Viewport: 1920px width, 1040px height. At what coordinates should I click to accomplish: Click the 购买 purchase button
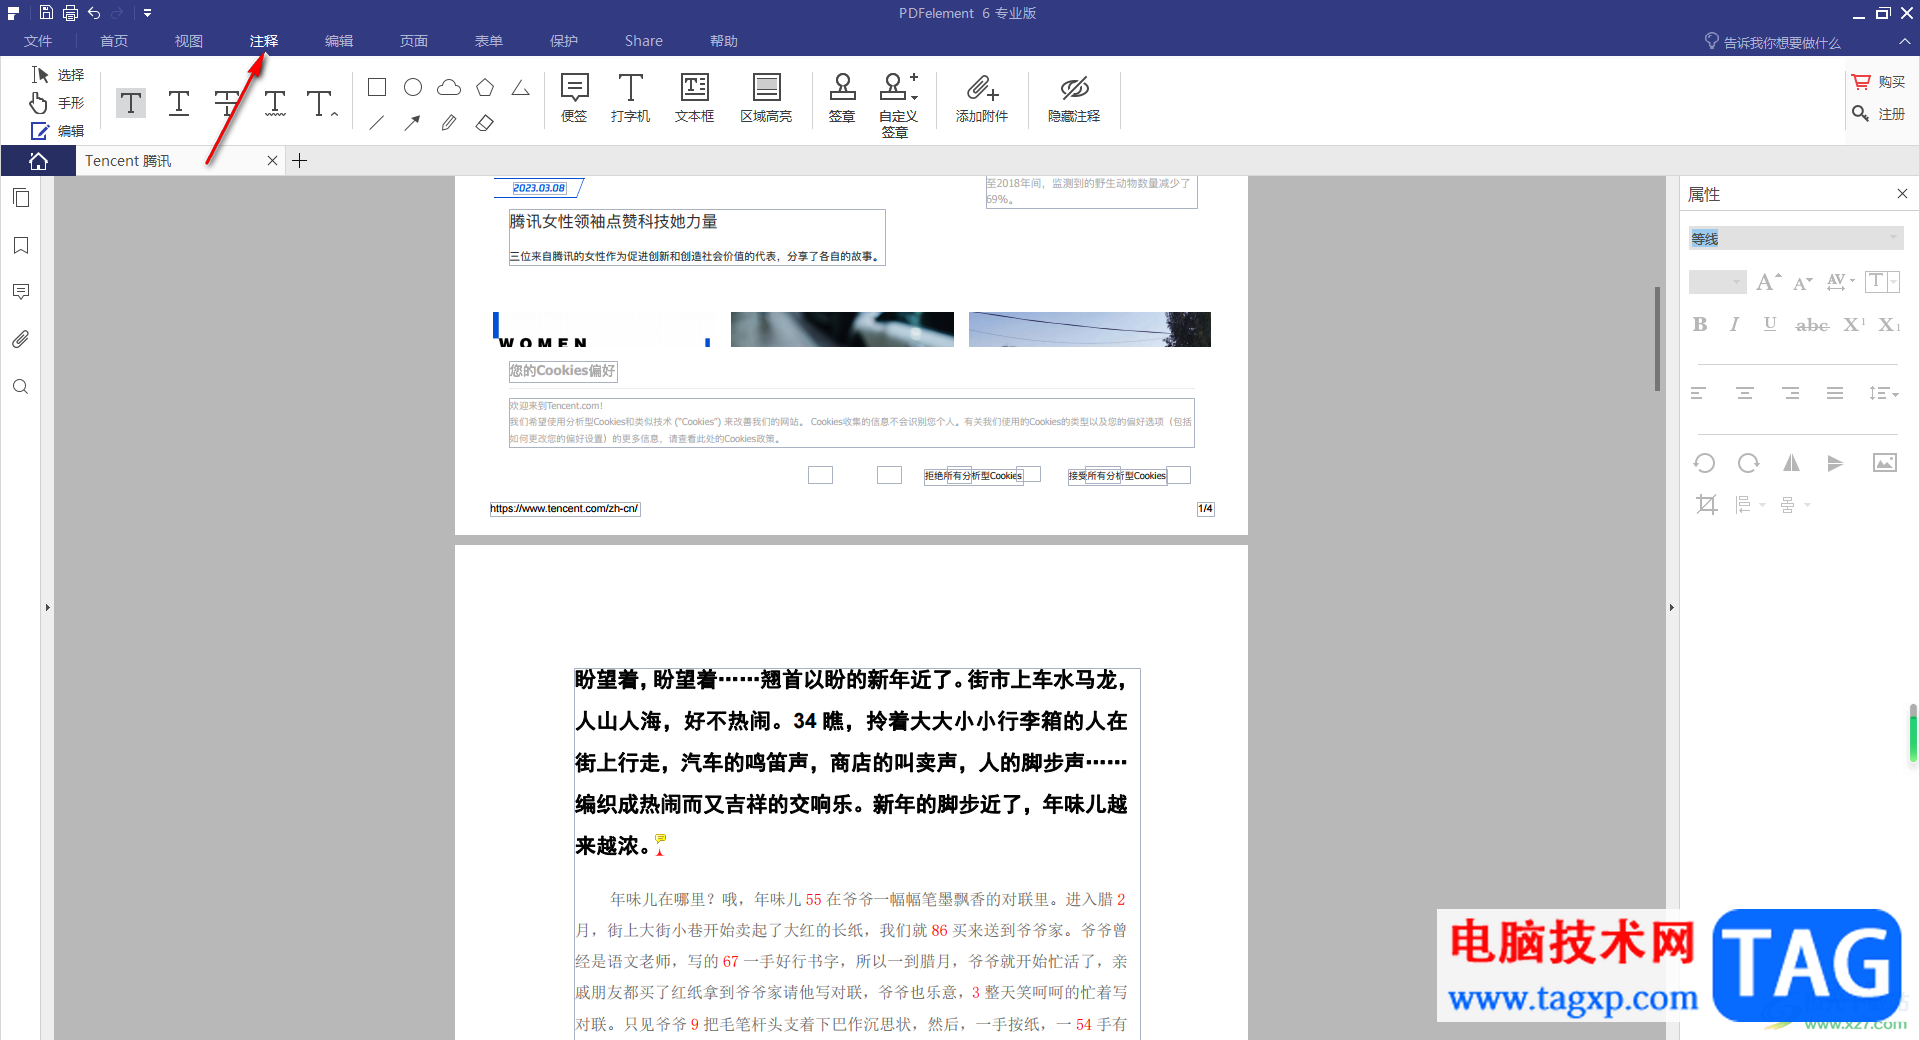[1878, 82]
